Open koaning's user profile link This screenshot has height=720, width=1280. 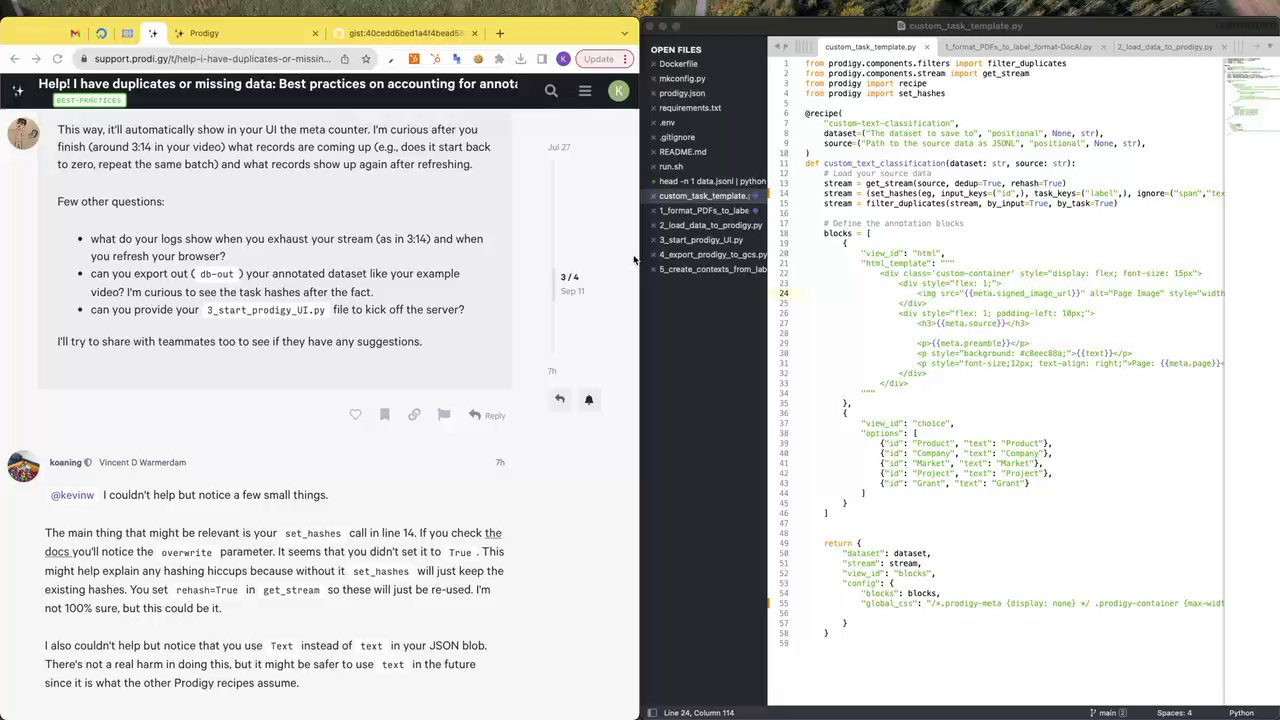click(65, 462)
